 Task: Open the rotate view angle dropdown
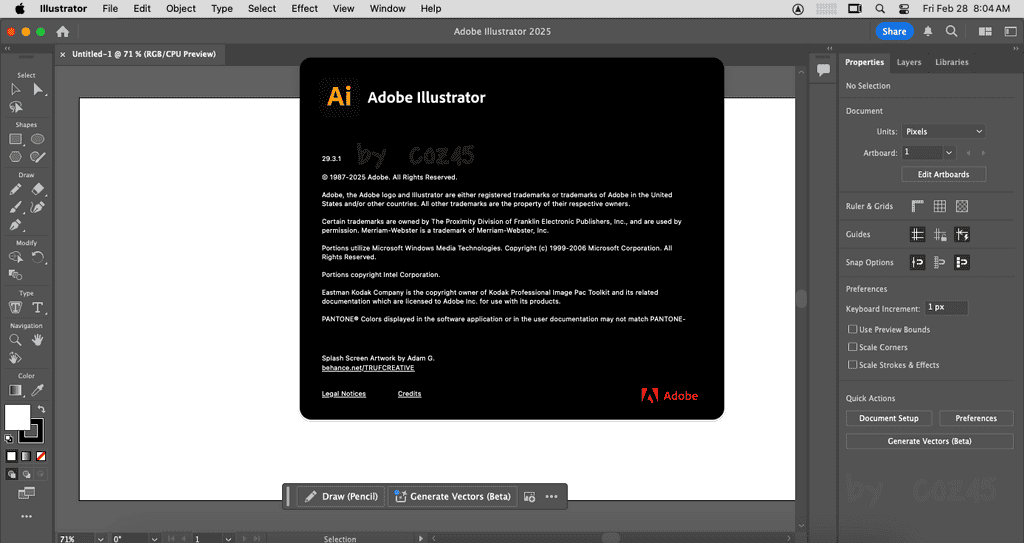[154, 539]
